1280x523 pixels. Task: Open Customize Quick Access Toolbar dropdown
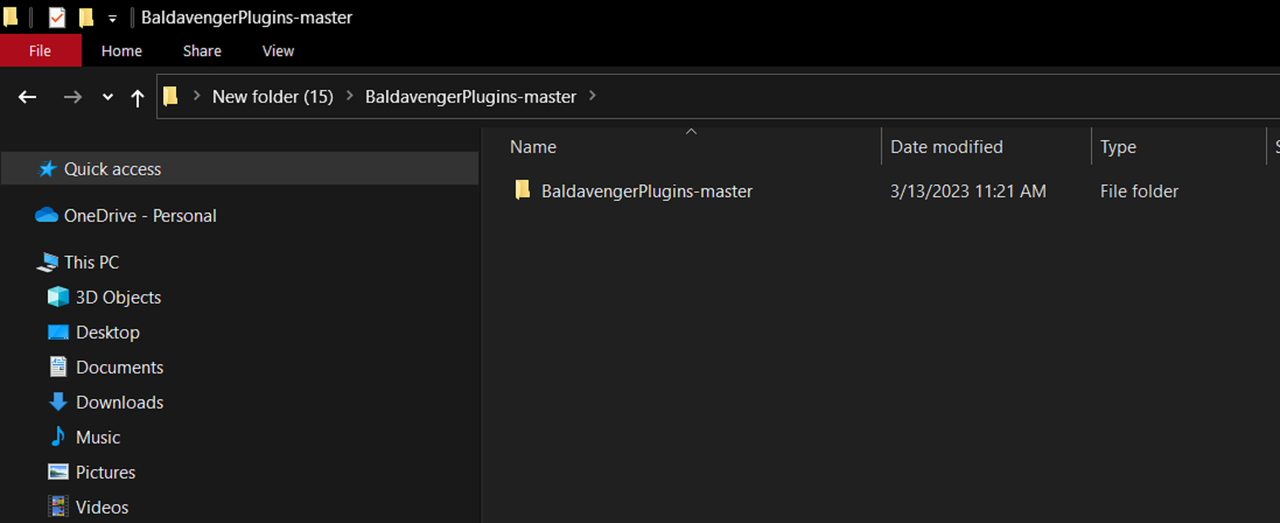coord(112,18)
